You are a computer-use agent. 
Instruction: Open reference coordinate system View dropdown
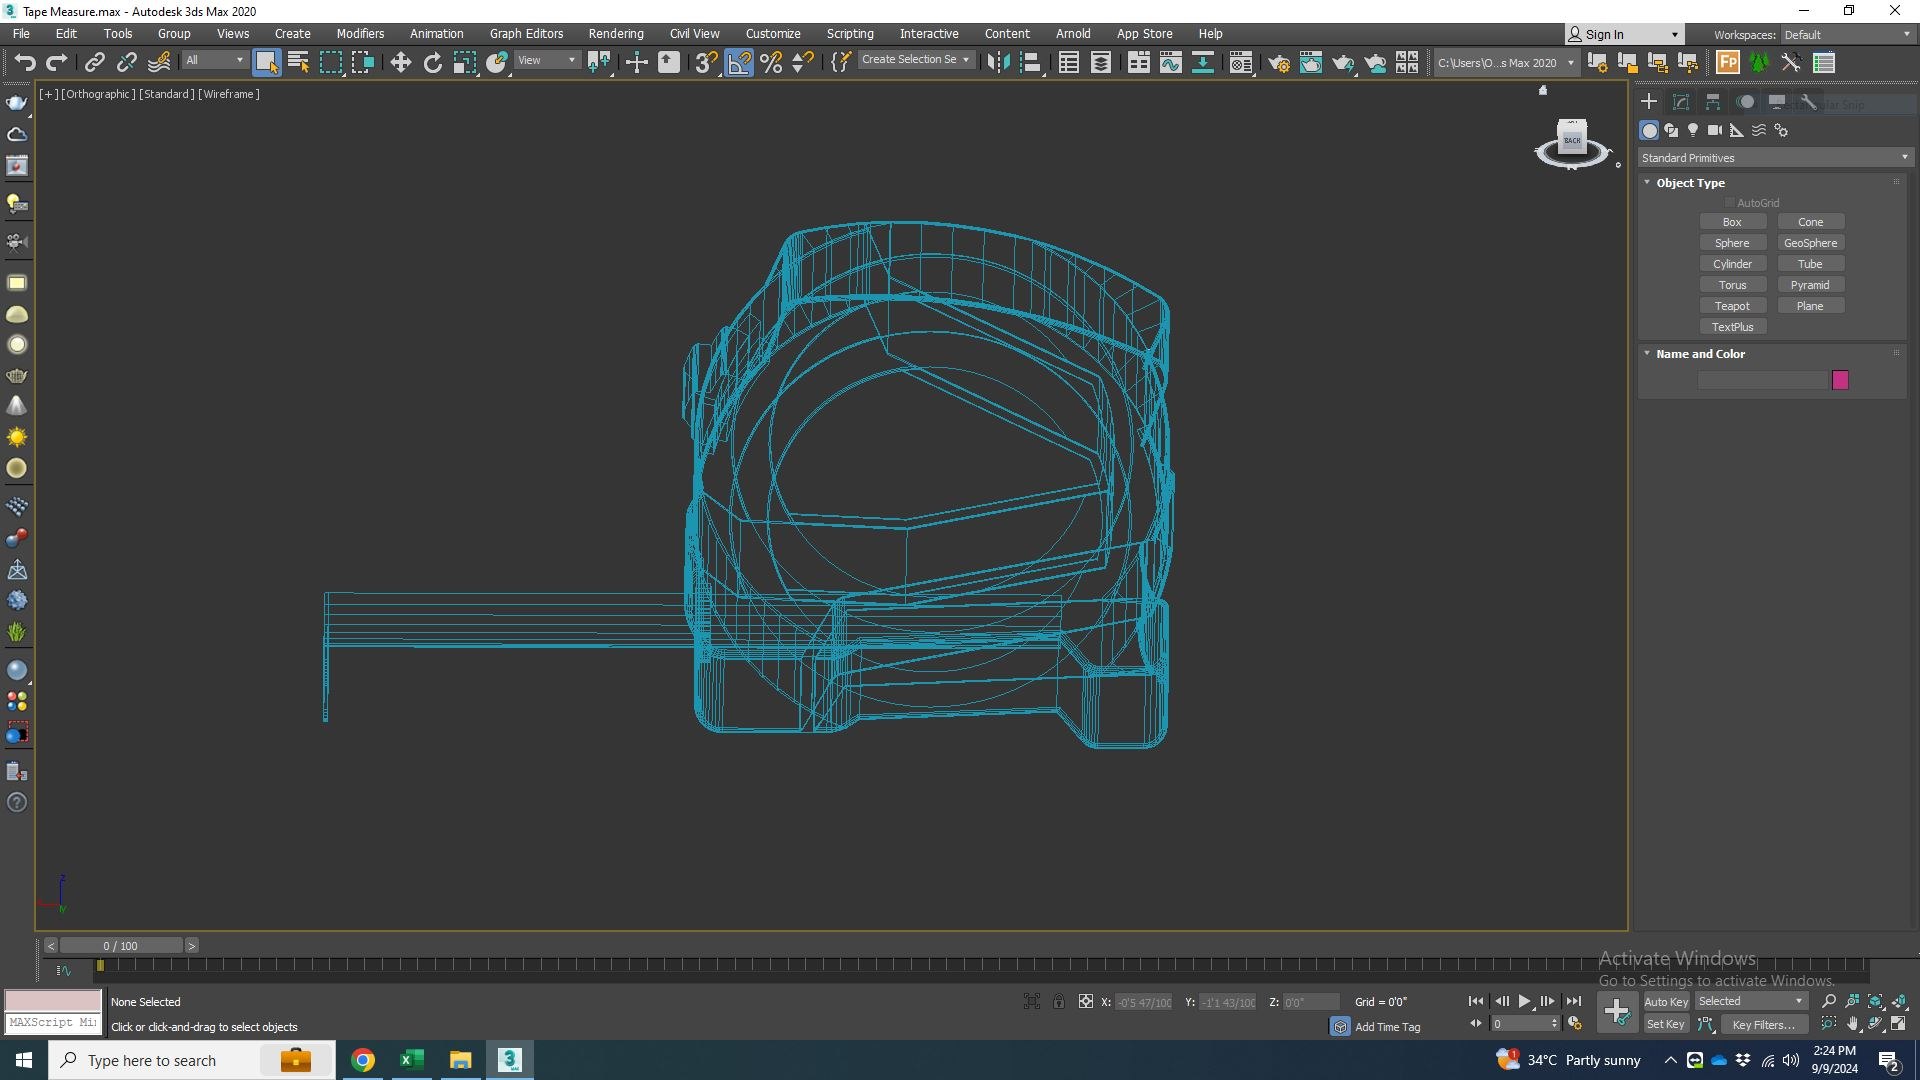click(x=546, y=60)
